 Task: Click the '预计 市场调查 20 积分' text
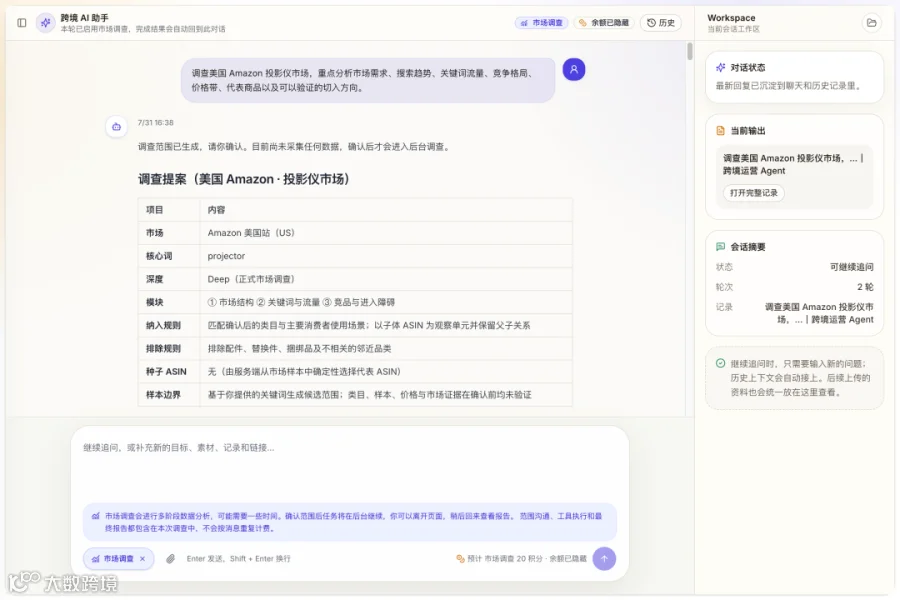click(505, 559)
